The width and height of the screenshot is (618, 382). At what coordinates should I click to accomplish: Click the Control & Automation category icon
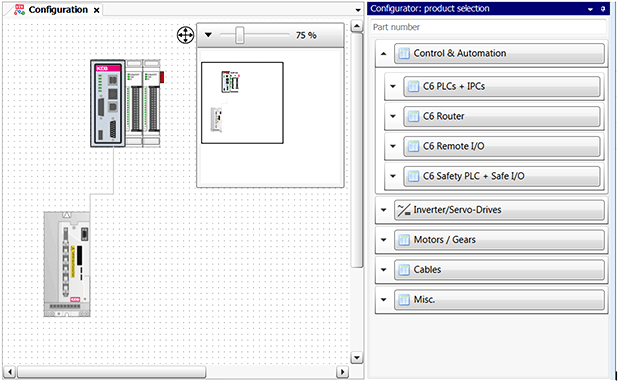pyautogui.click(x=404, y=53)
